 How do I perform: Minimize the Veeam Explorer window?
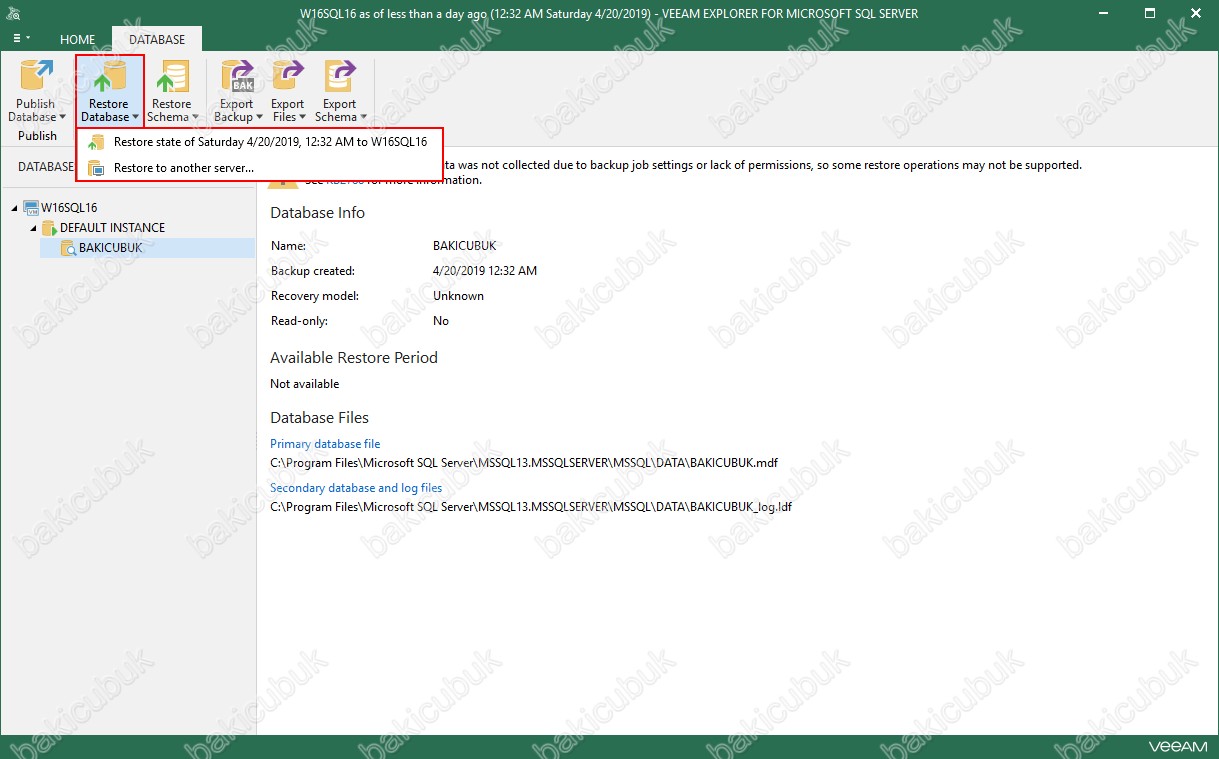tap(1105, 13)
